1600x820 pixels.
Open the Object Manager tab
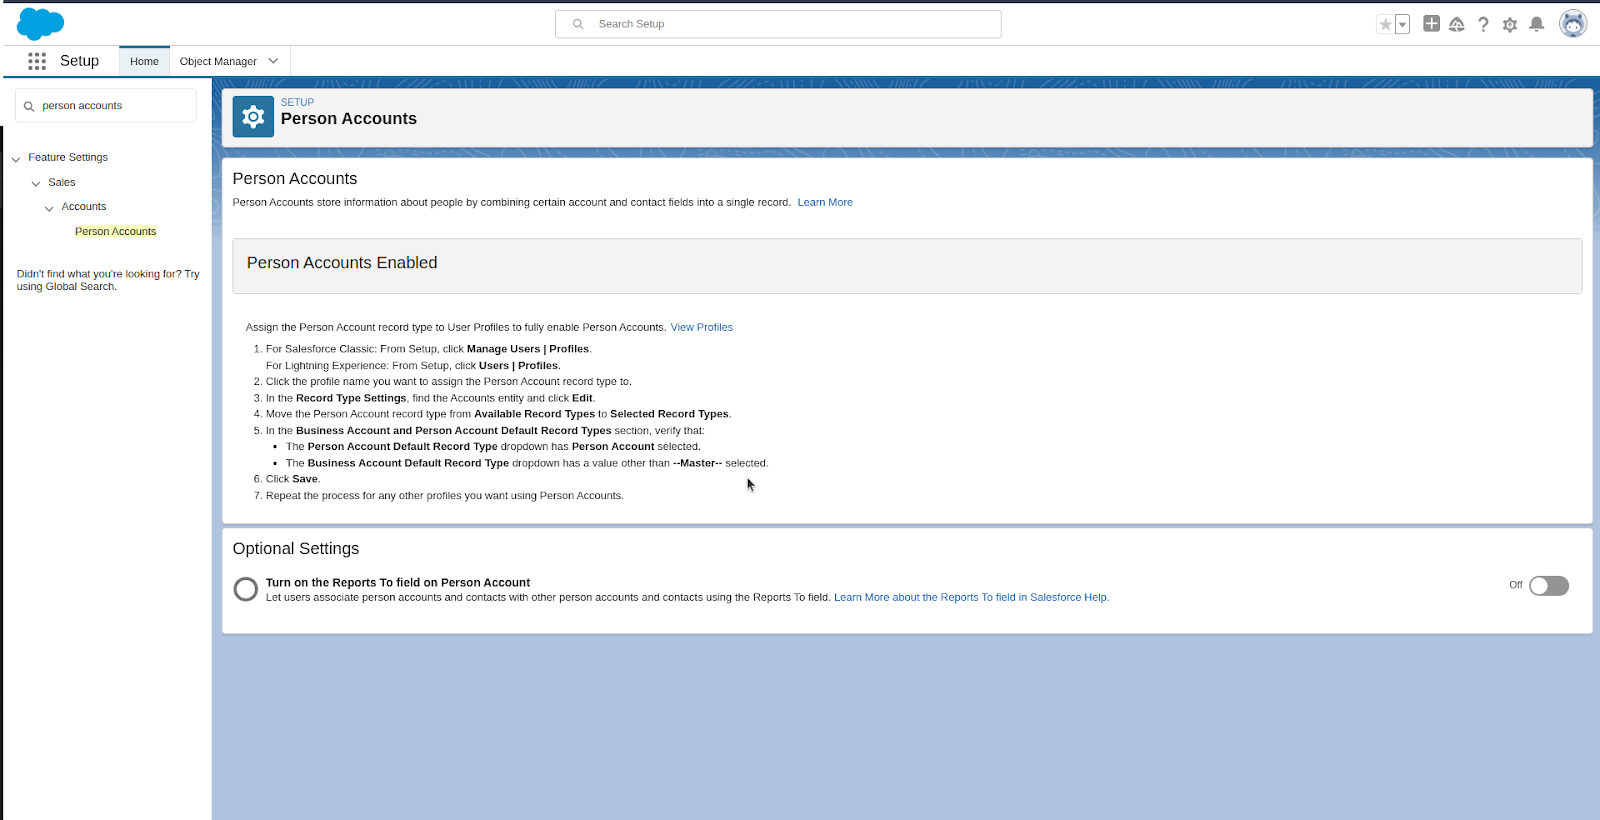point(218,61)
